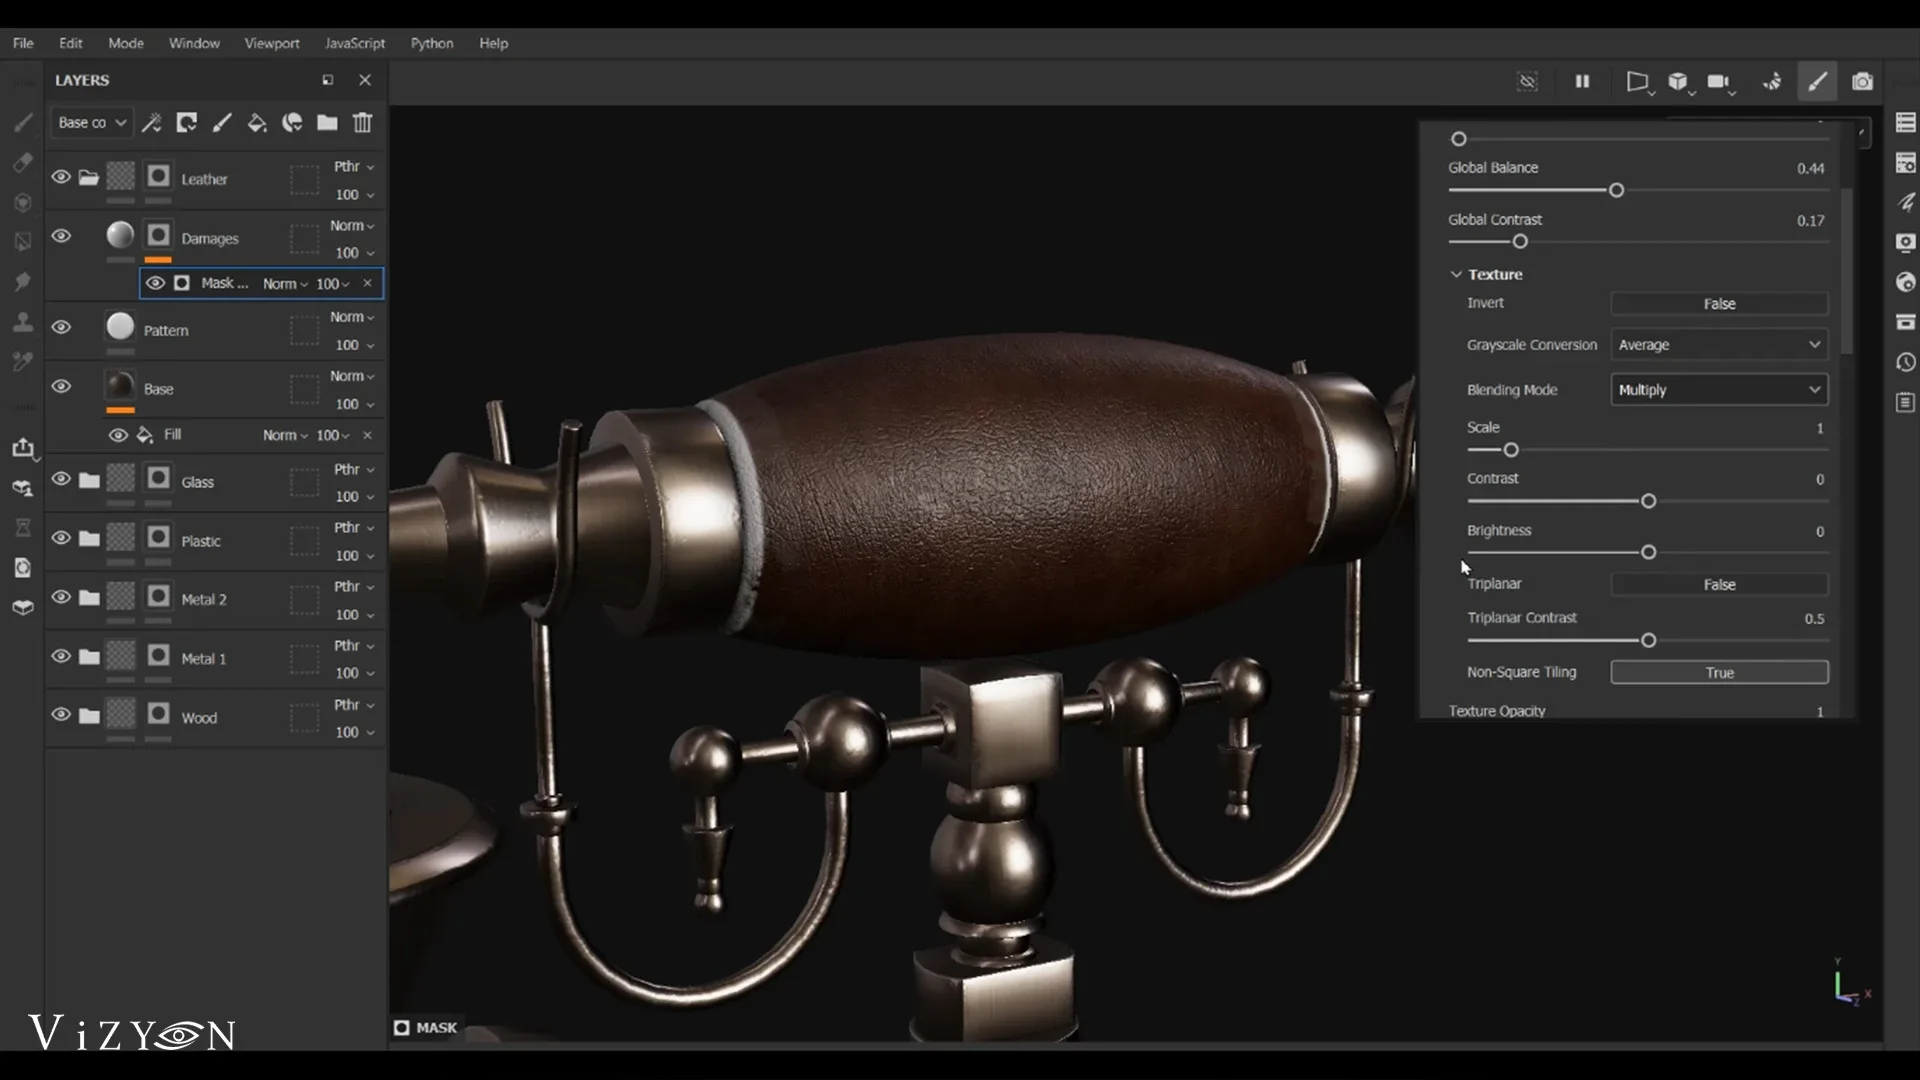The height and width of the screenshot is (1080, 1920).
Task: Set Non-Square Tiling to False
Action: point(1719,672)
